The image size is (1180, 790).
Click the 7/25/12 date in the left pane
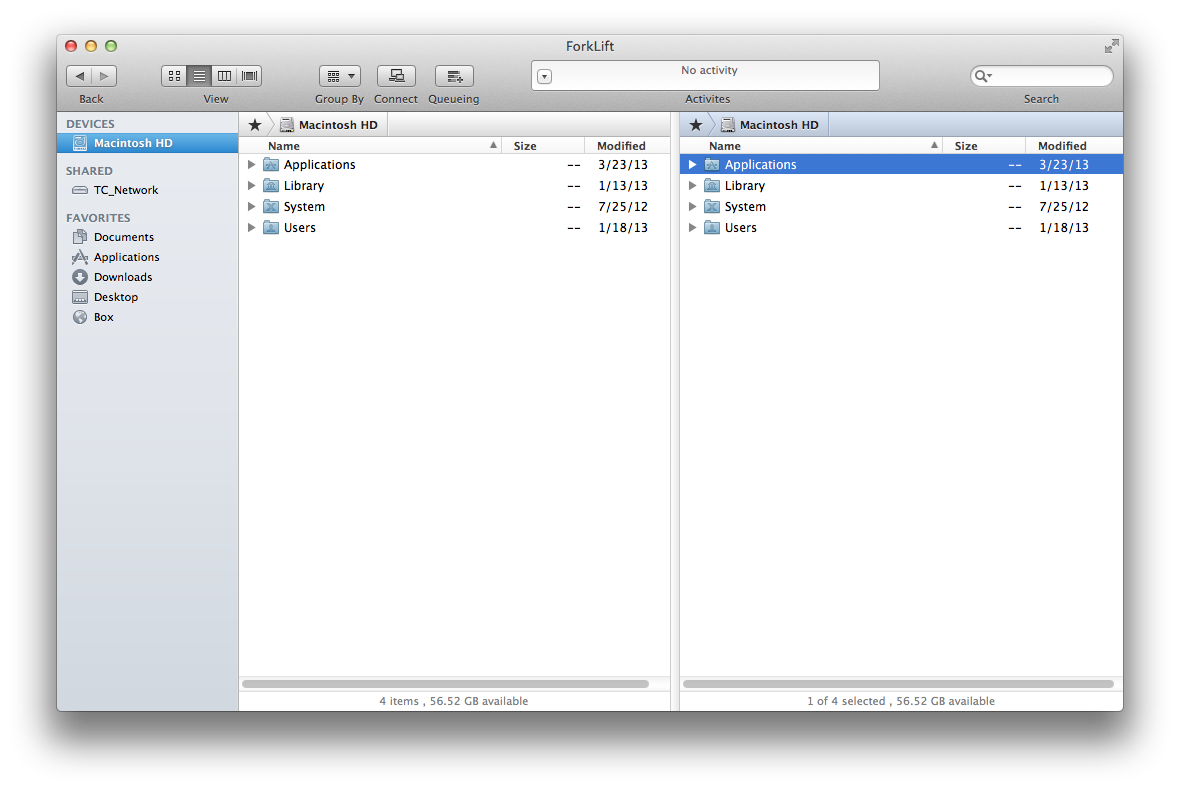point(622,207)
